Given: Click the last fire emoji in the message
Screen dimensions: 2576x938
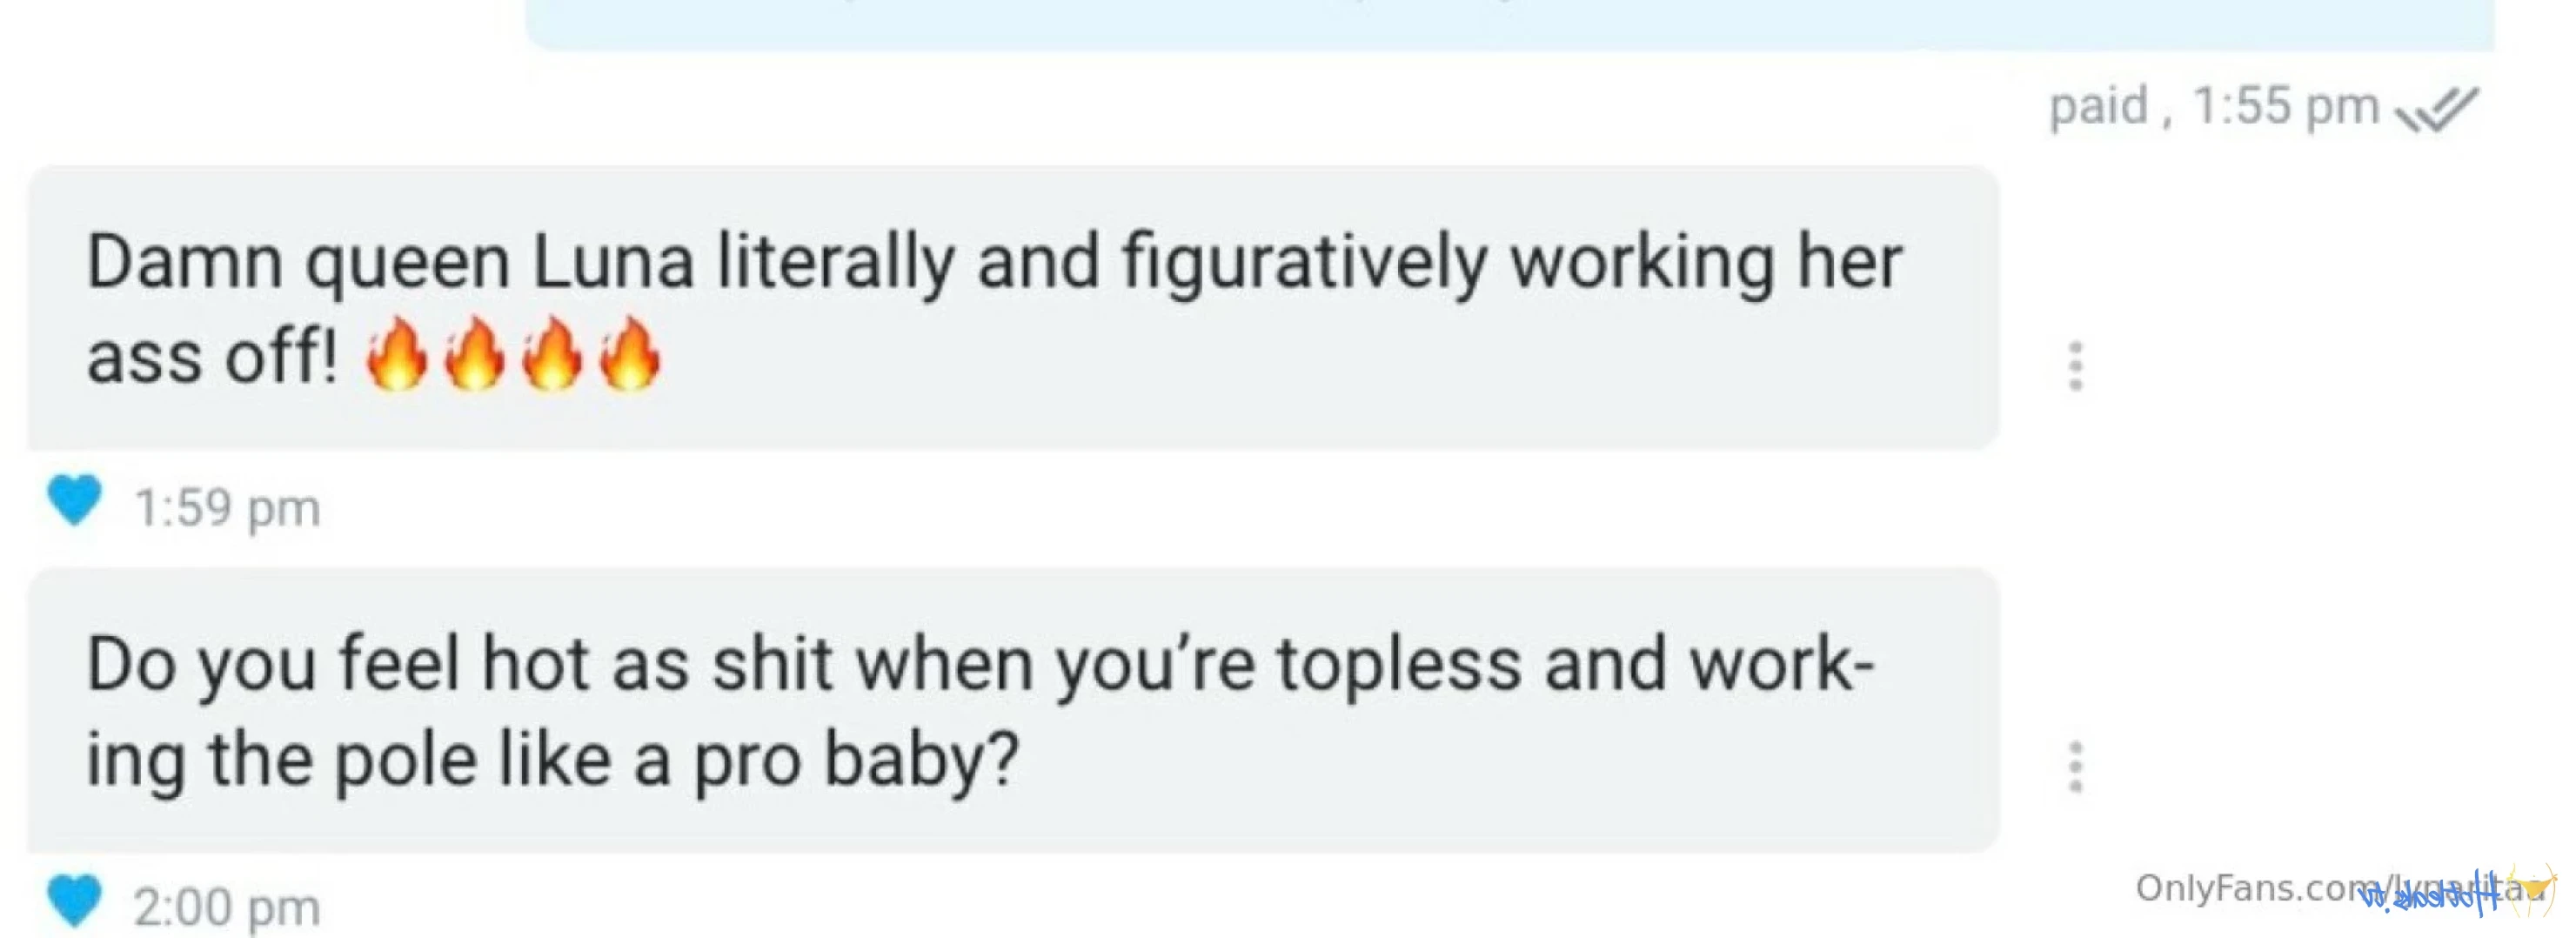Looking at the screenshot, I should click(x=630, y=354).
